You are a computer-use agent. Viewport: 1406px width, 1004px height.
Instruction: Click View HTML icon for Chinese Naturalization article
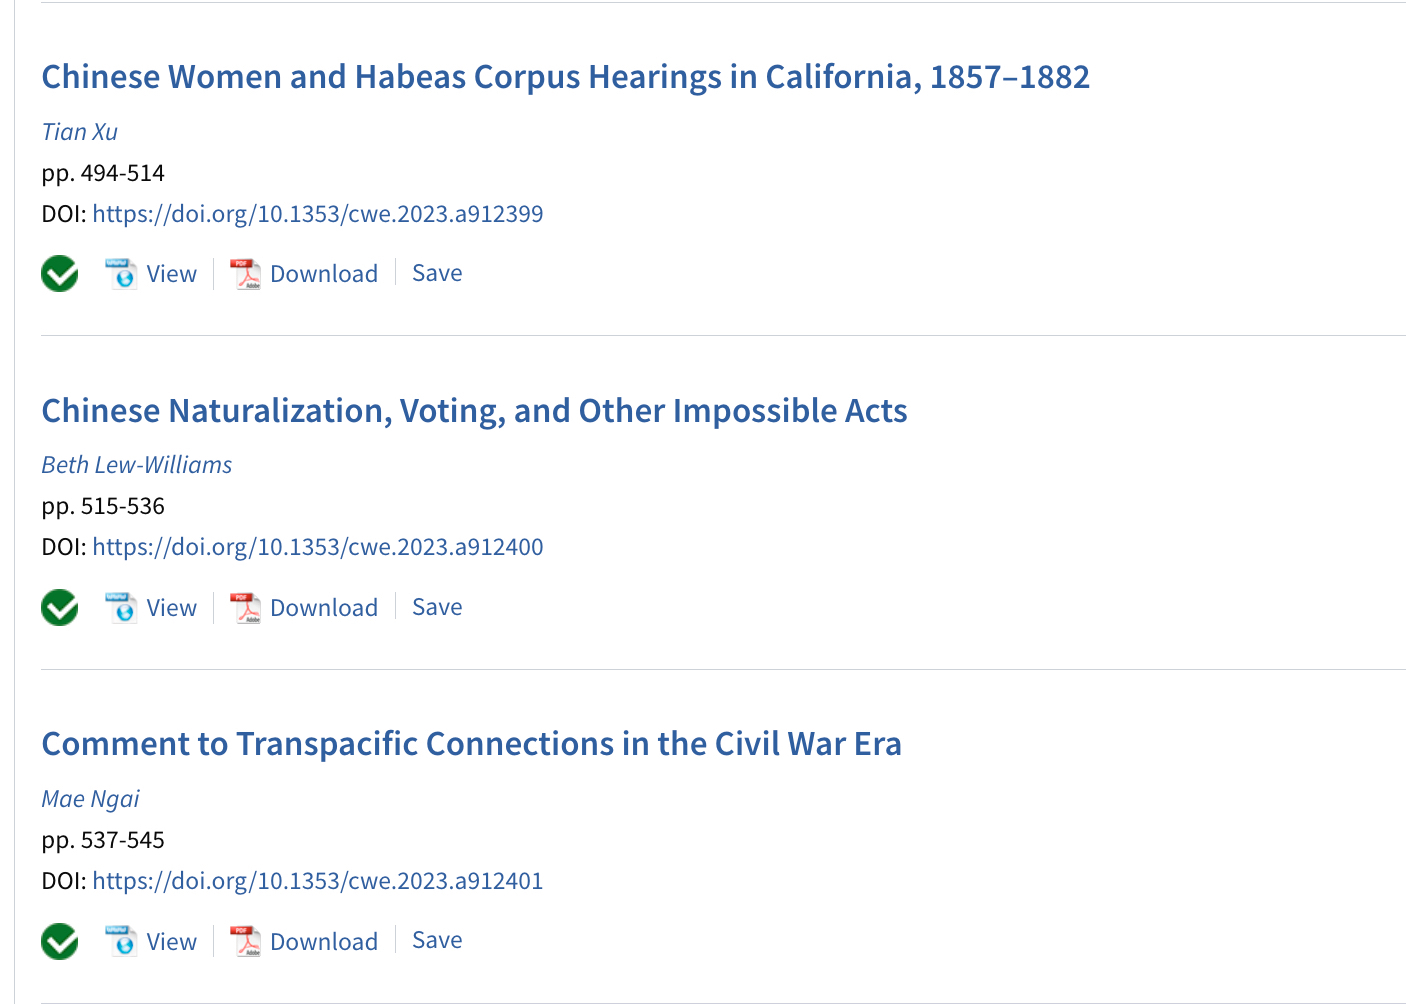pyautogui.click(x=121, y=607)
